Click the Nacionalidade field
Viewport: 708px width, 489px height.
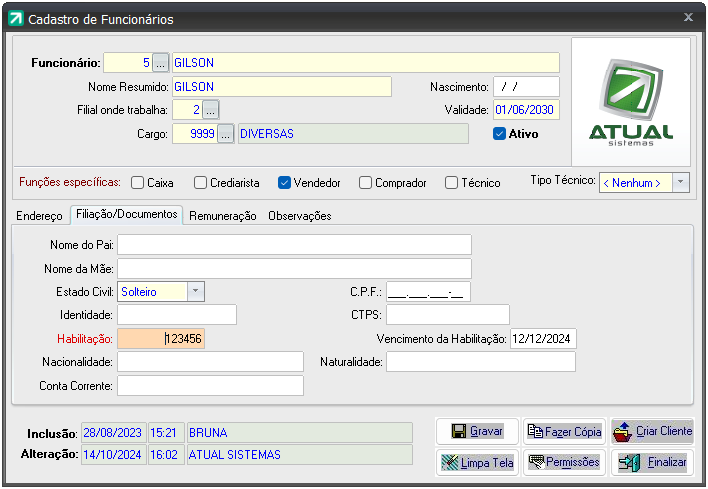coord(210,362)
